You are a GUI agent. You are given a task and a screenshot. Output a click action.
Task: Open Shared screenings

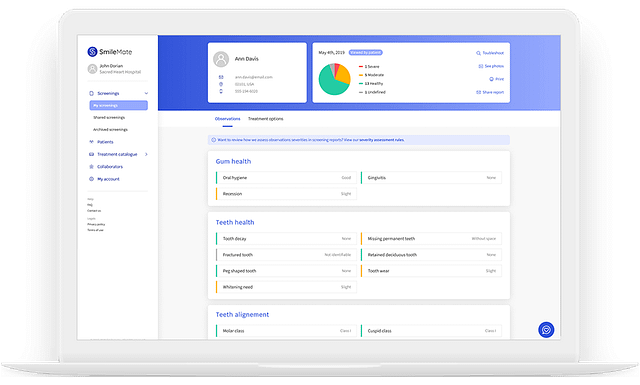click(109, 118)
